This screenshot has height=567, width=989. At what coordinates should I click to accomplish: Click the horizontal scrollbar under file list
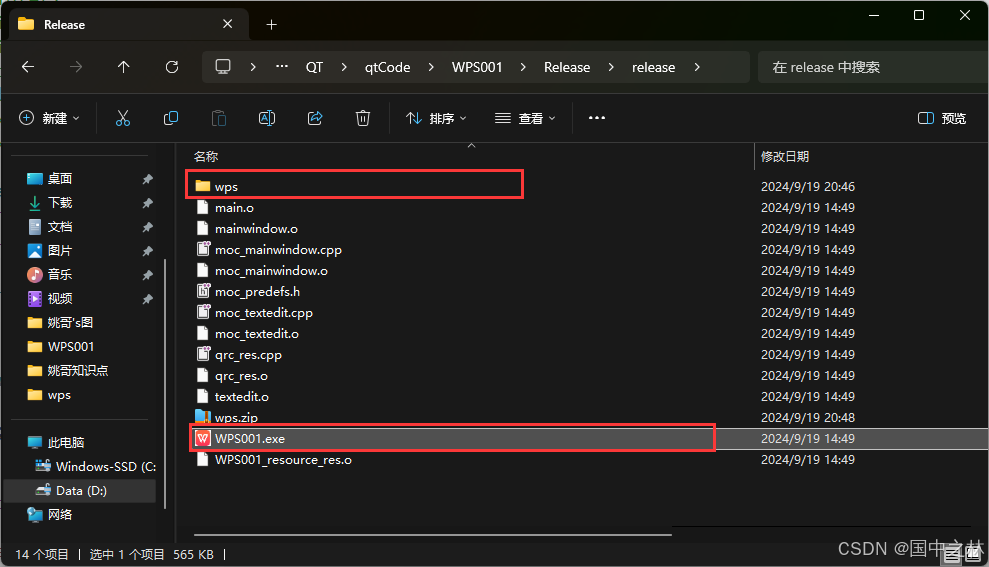[433, 535]
